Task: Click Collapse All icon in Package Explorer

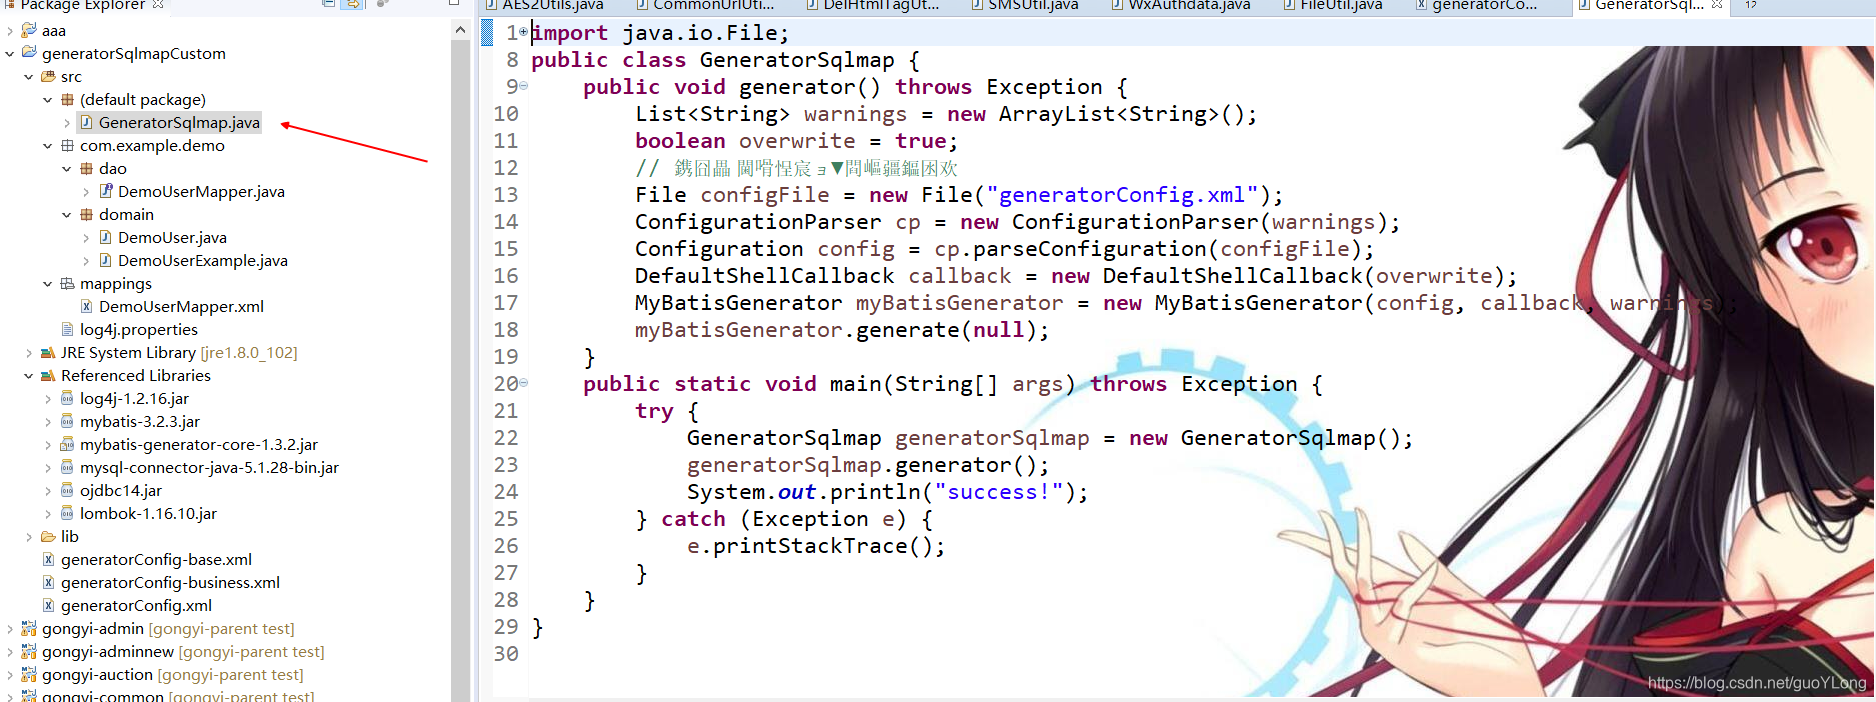Action: coord(328,4)
